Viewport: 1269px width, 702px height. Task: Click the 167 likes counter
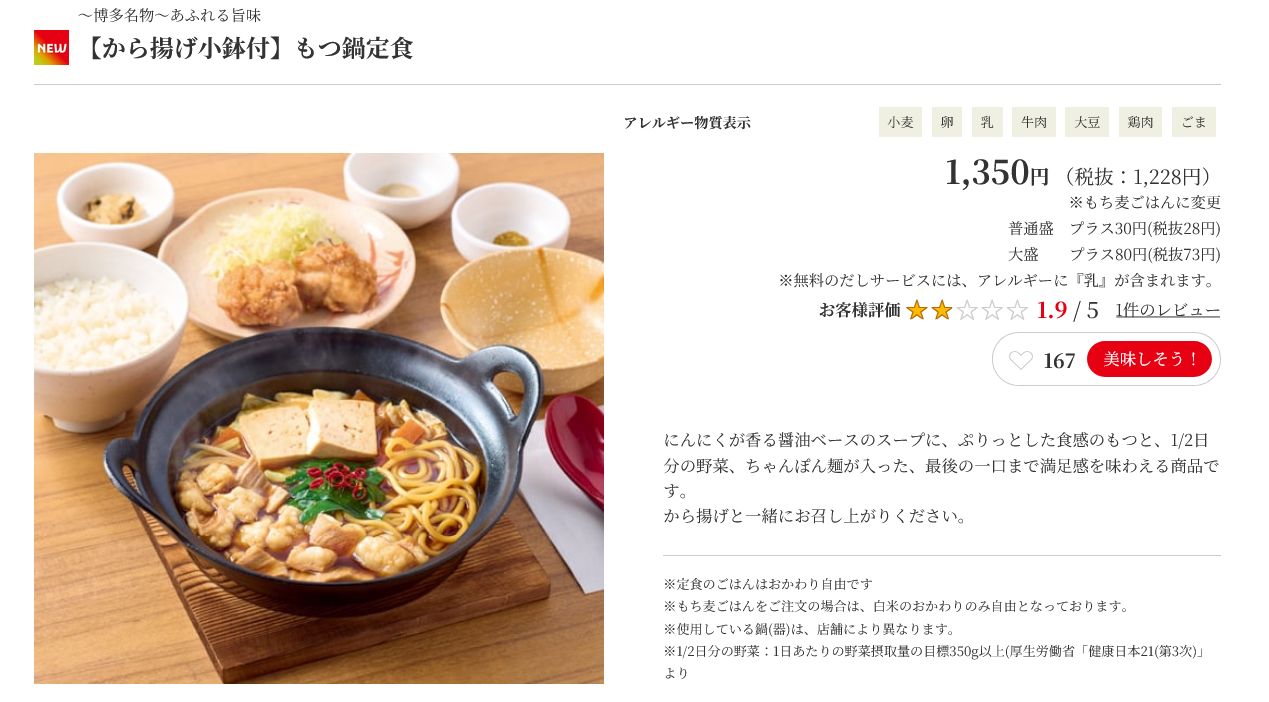coord(1059,361)
